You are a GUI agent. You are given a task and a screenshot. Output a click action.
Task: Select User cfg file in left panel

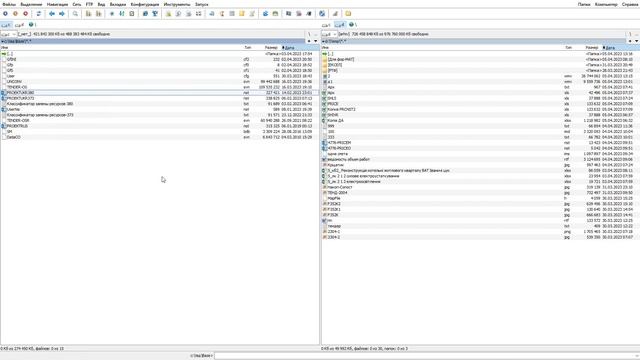[160, 76]
